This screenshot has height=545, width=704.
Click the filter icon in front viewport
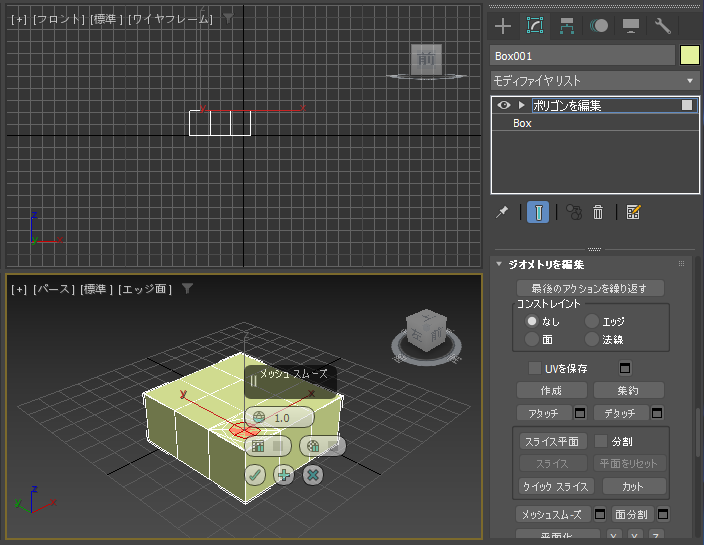[x=229, y=18]
